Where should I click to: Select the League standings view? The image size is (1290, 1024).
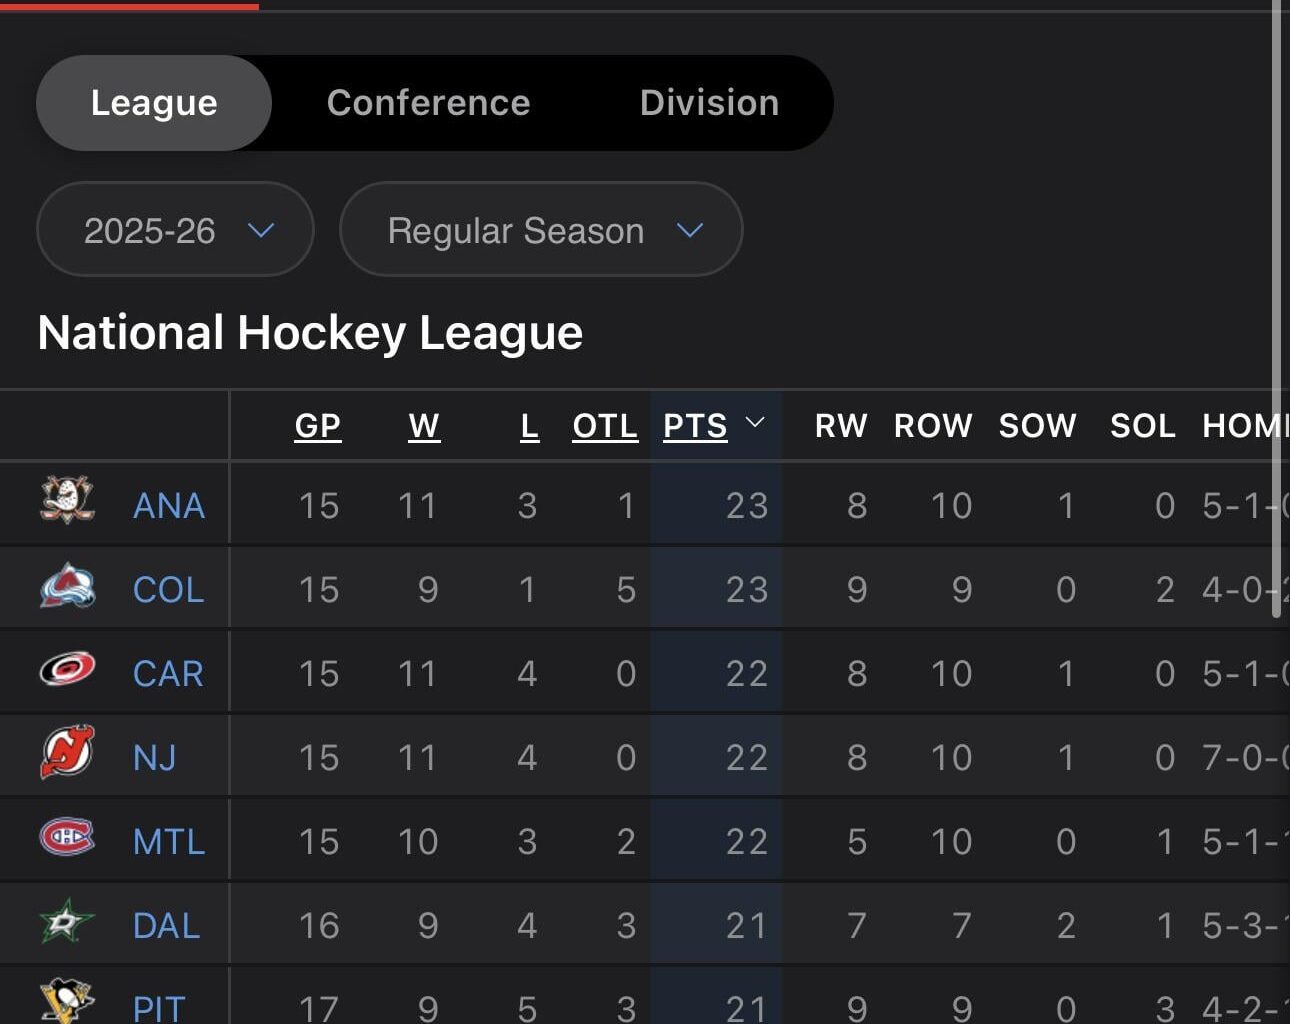point(153,102)
